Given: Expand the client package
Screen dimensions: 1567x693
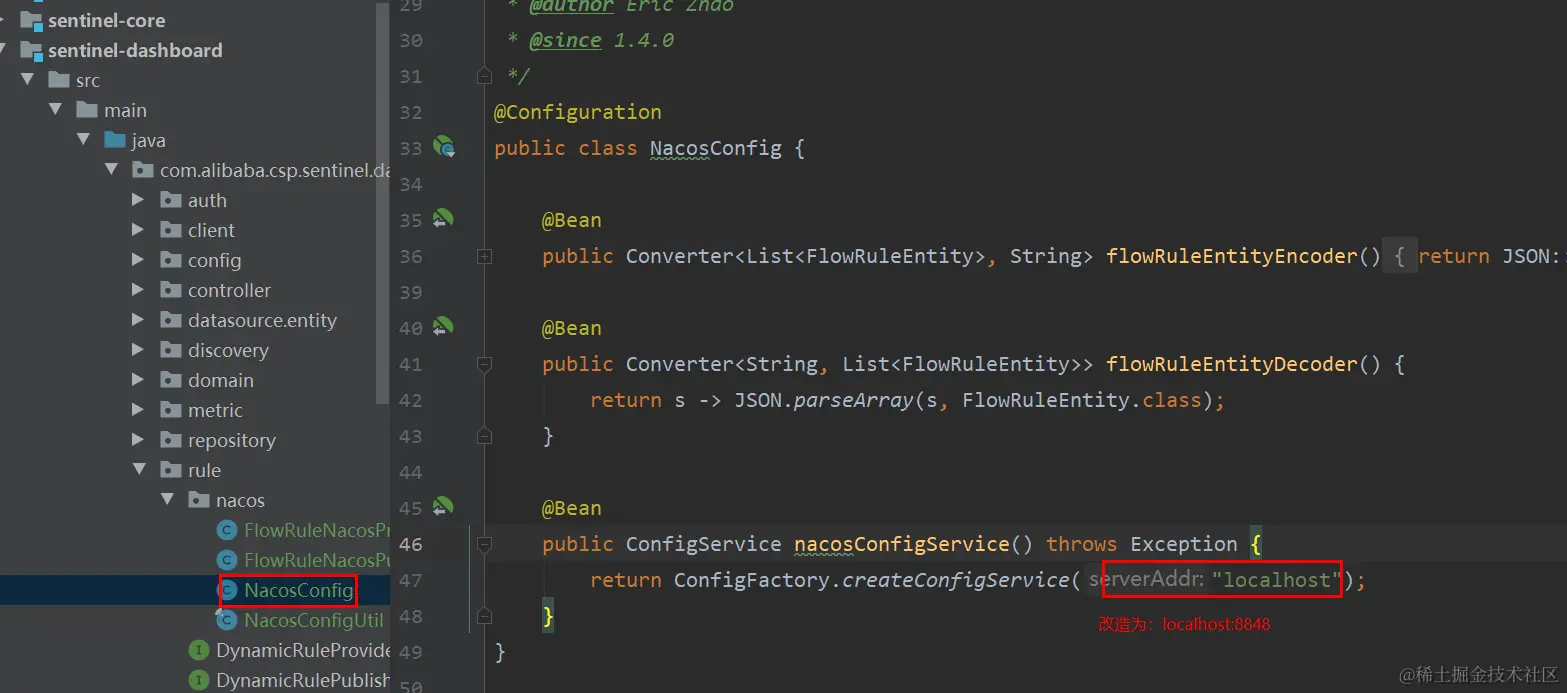Looking at the screenshot, I should point(138,230).
